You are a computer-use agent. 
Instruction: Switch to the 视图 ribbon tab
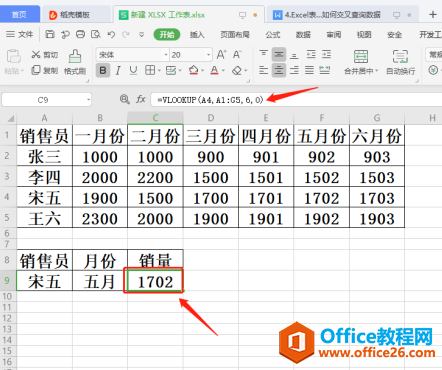click(x=364, y=34)
